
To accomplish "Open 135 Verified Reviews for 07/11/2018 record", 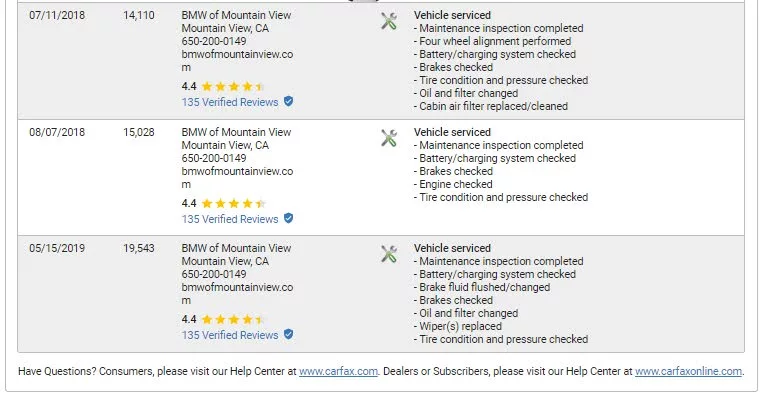I will coord(230,102).
